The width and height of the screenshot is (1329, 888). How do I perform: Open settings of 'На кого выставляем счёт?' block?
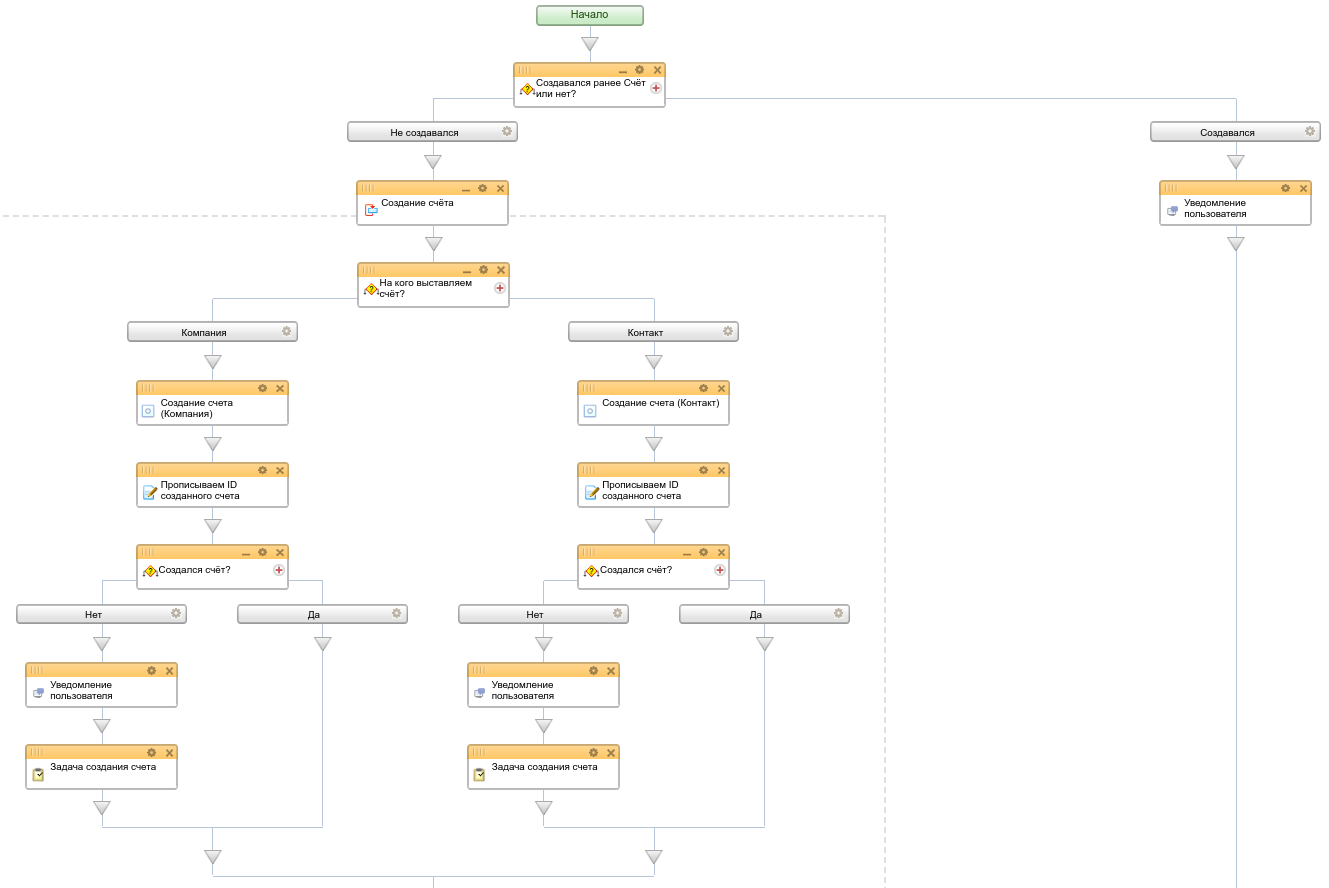(484, 270)
